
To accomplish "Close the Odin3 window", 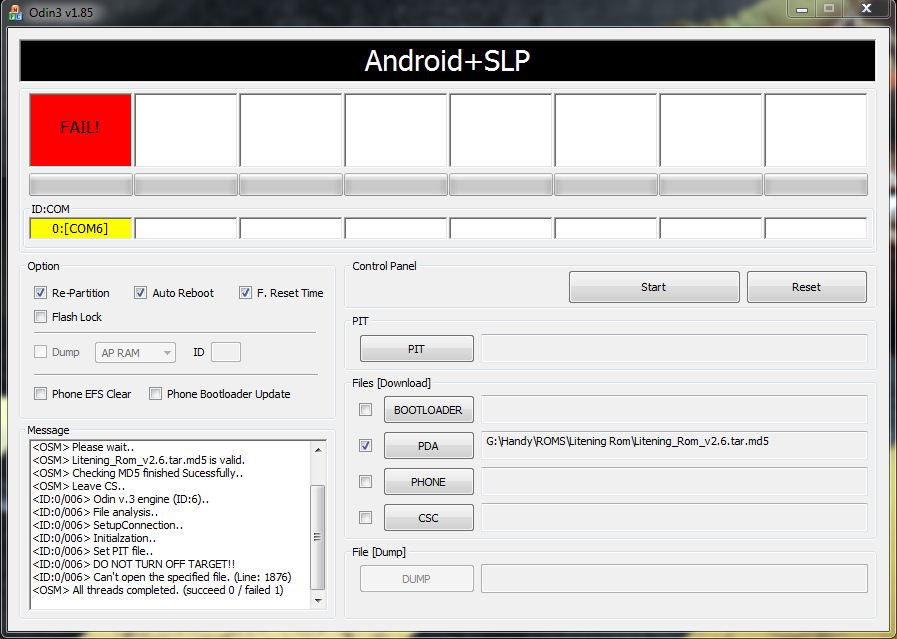I will click(x=867, y=9).
